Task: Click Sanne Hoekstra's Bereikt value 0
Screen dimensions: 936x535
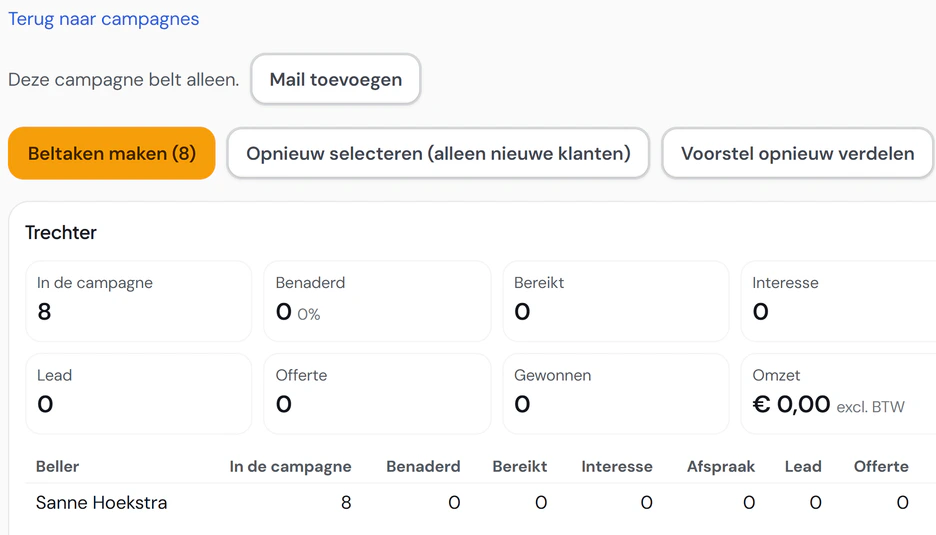Action: pos(541,503)
